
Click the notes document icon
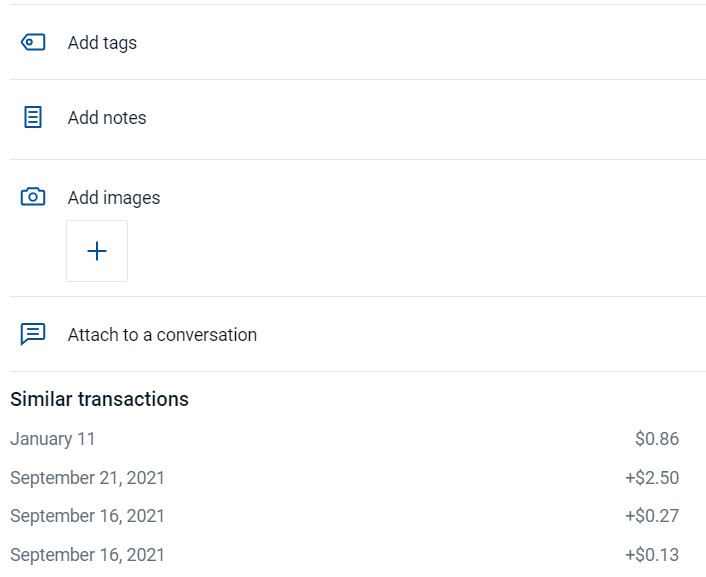pyautogui.click(x=33, y=118)
